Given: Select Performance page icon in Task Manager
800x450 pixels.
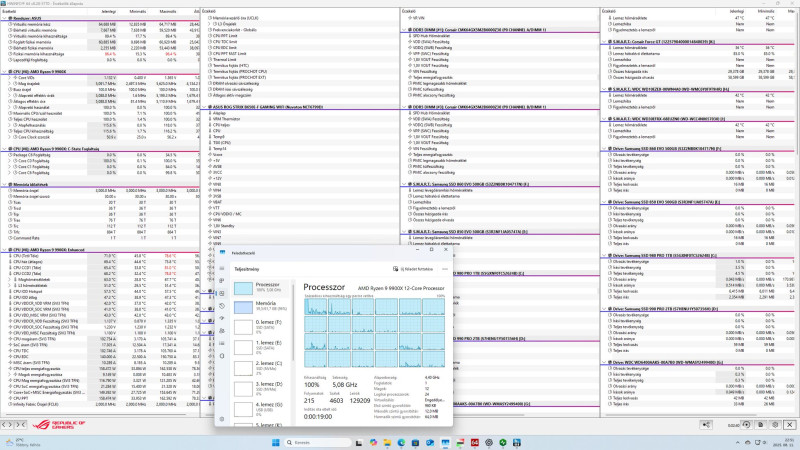Looking at the screenshot, I should pyautogui.click(x=222, y=293).
